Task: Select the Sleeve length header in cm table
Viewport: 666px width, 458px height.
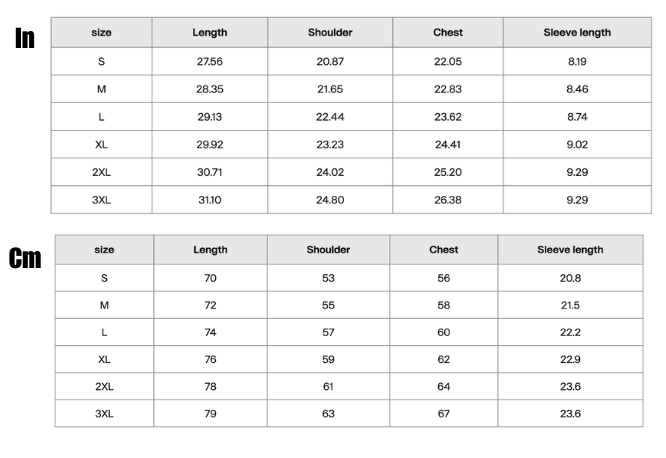Action: click(570, 250)
